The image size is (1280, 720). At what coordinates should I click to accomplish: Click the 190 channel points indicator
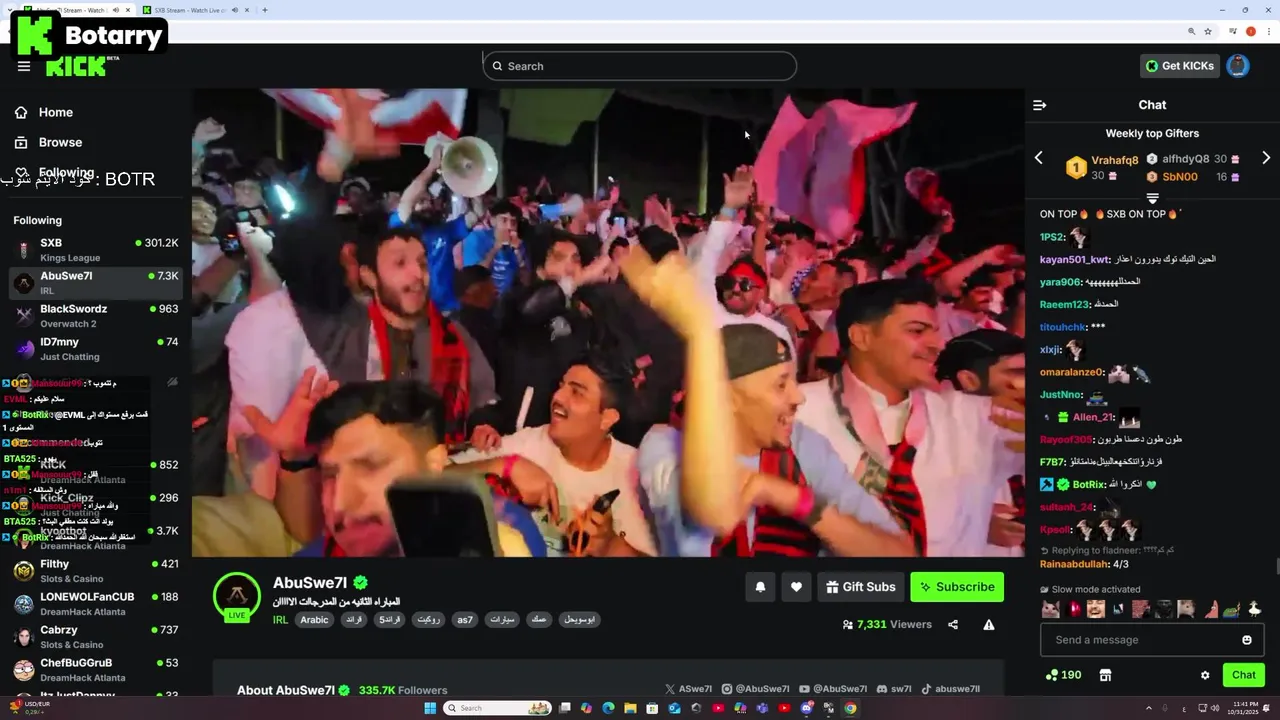point(1063,675)
